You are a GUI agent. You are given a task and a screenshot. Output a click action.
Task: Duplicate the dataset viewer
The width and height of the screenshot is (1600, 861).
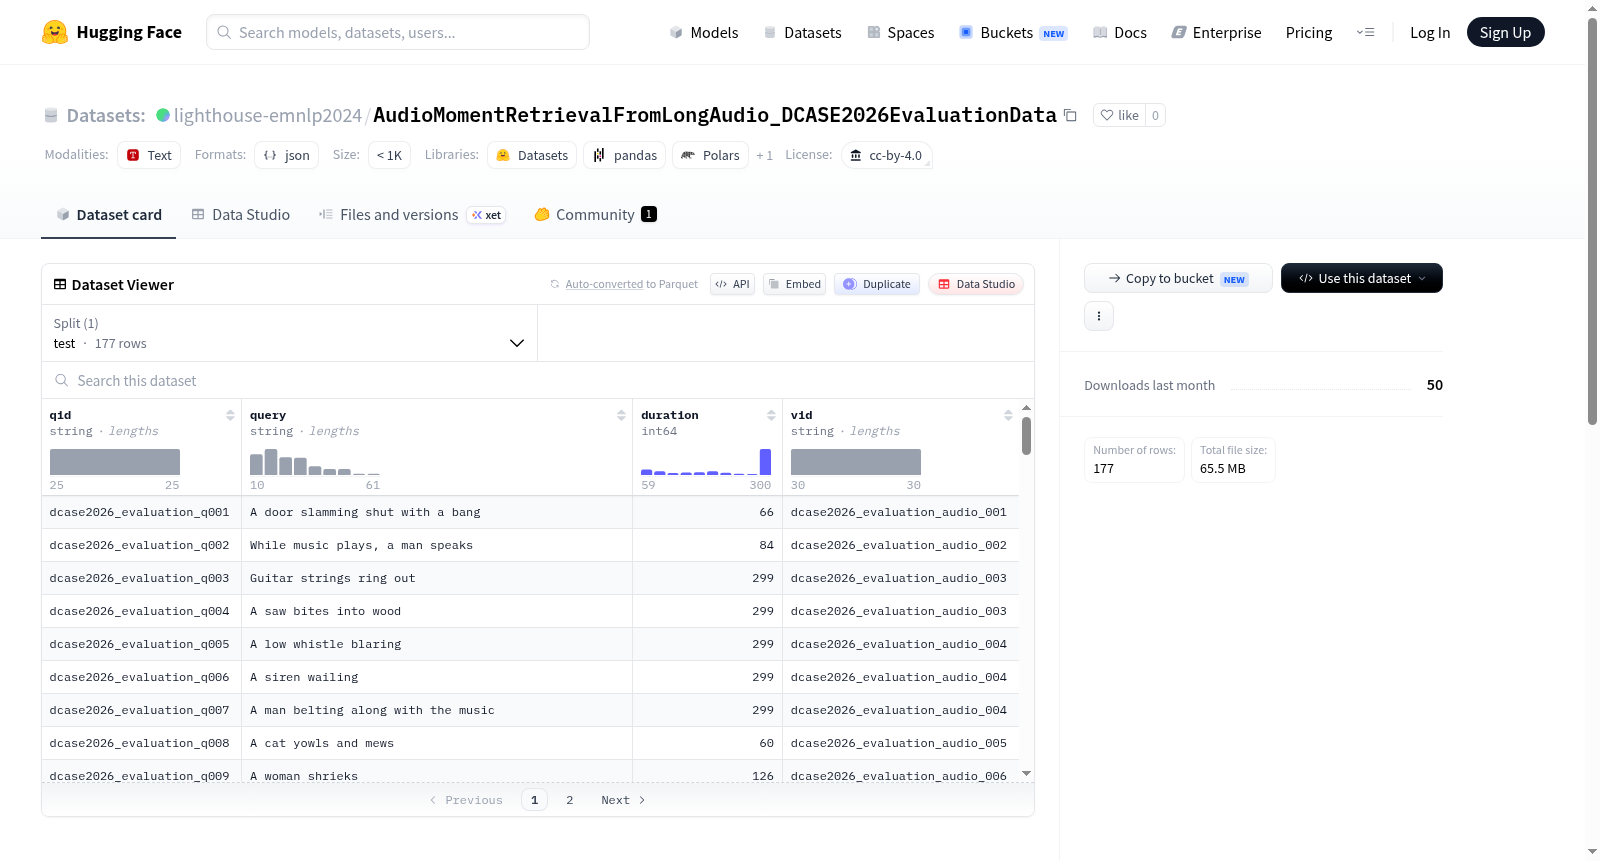coord(877,284)
